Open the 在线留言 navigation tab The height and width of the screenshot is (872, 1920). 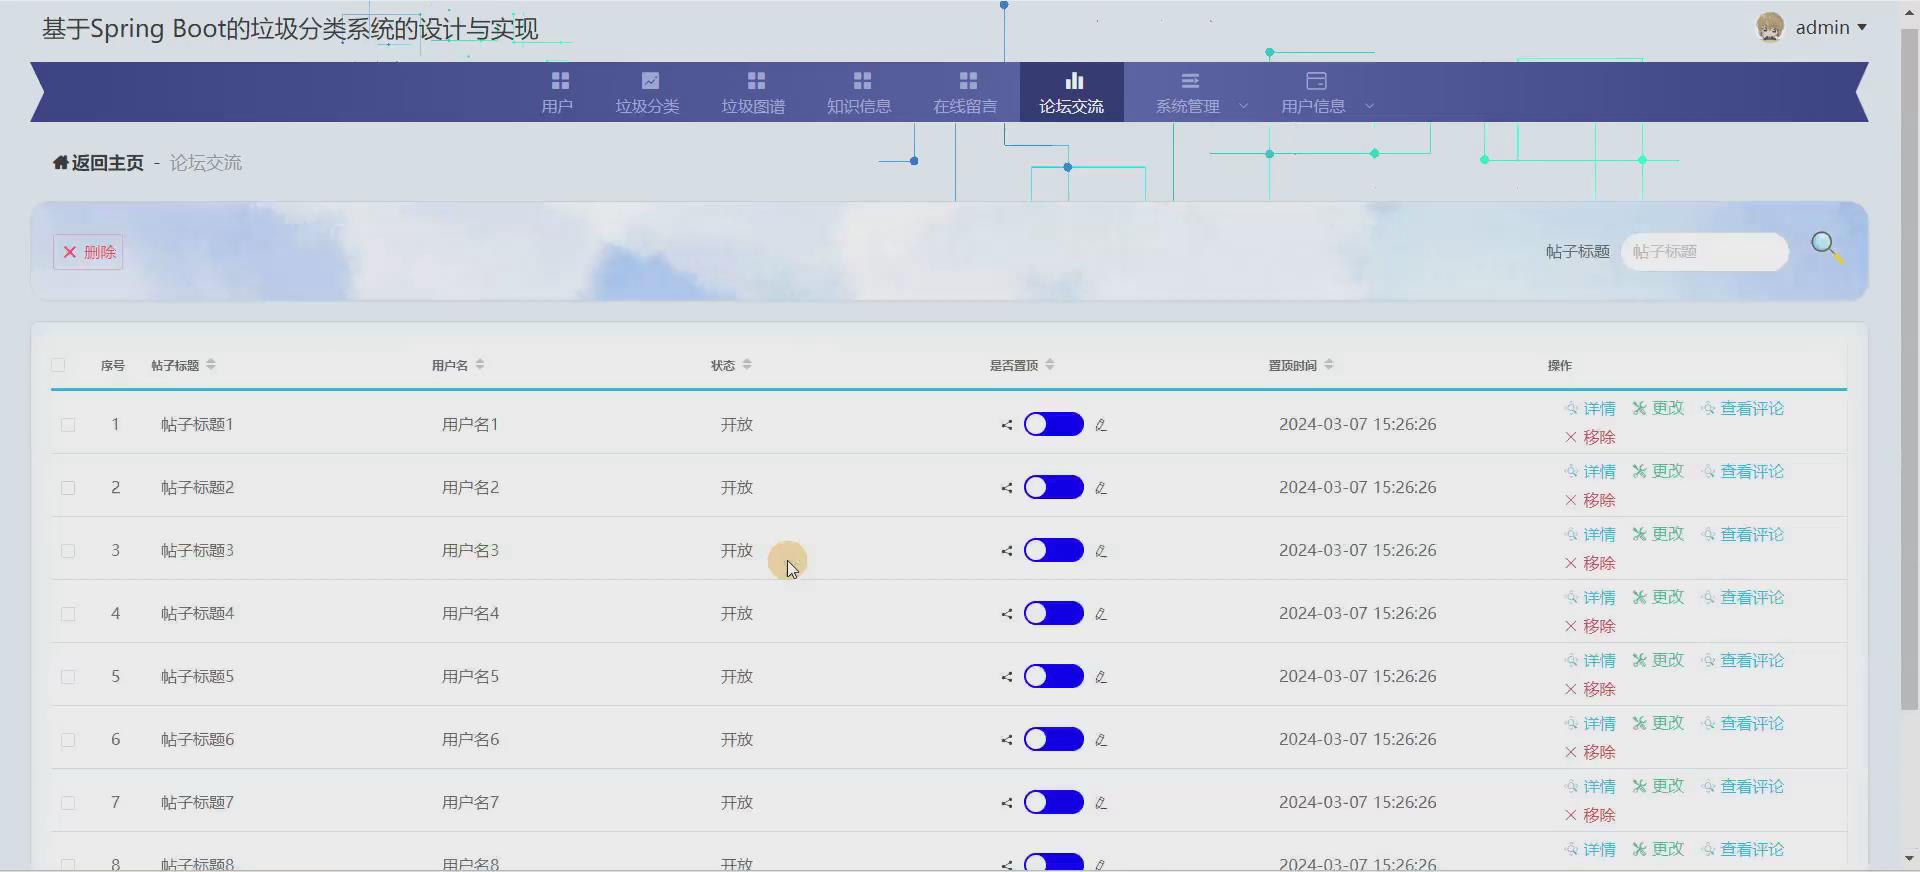pos(965,92)
